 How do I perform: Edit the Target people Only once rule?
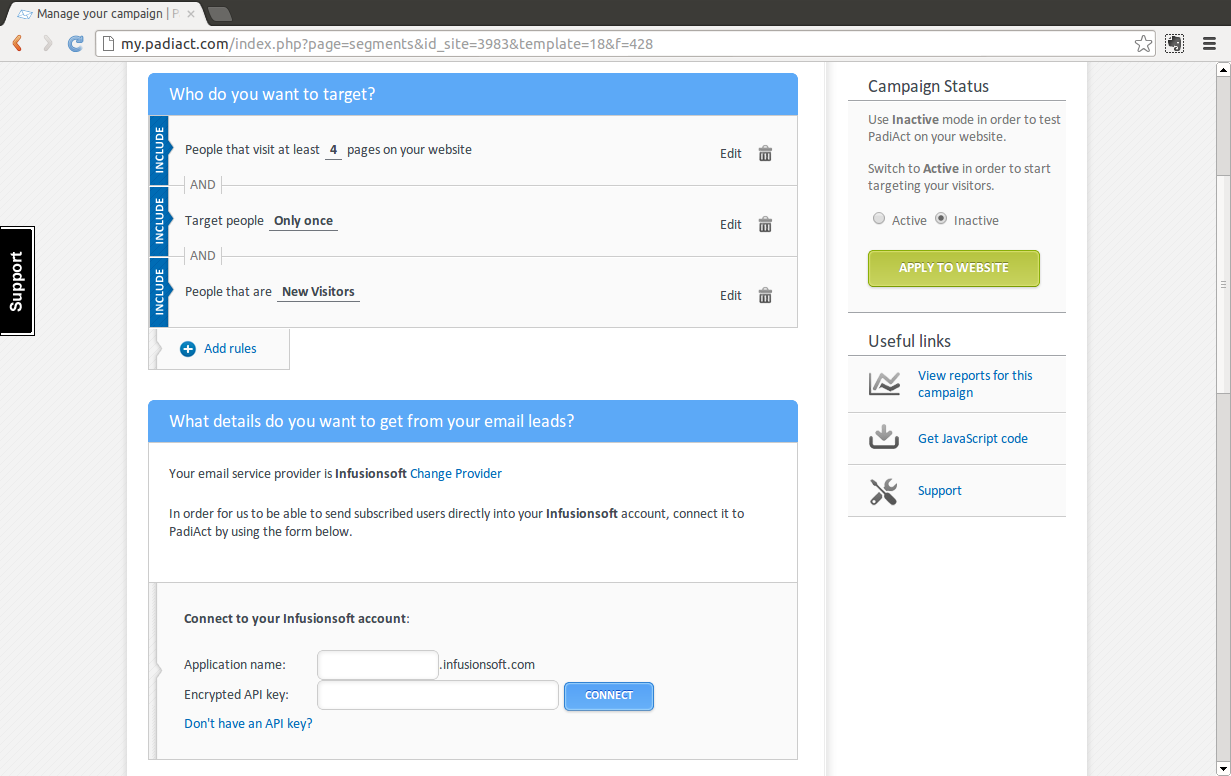point(731,225)
